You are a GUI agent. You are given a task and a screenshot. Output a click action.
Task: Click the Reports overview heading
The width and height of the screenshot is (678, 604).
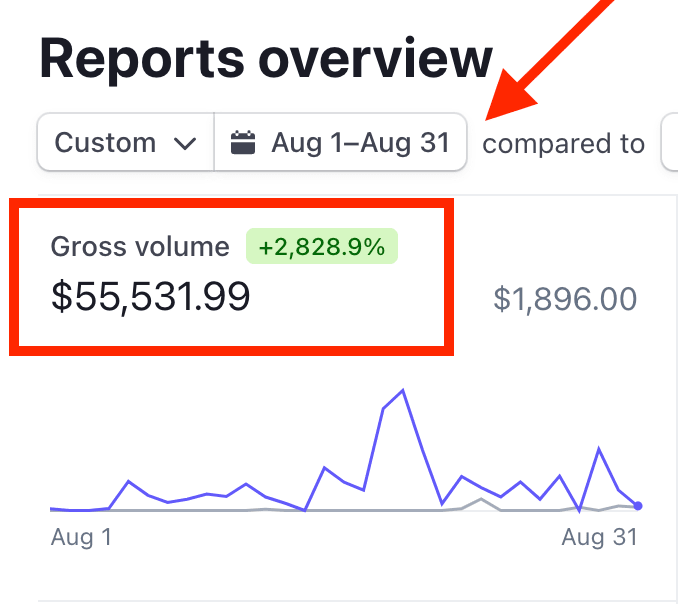[x=266, y=60]
